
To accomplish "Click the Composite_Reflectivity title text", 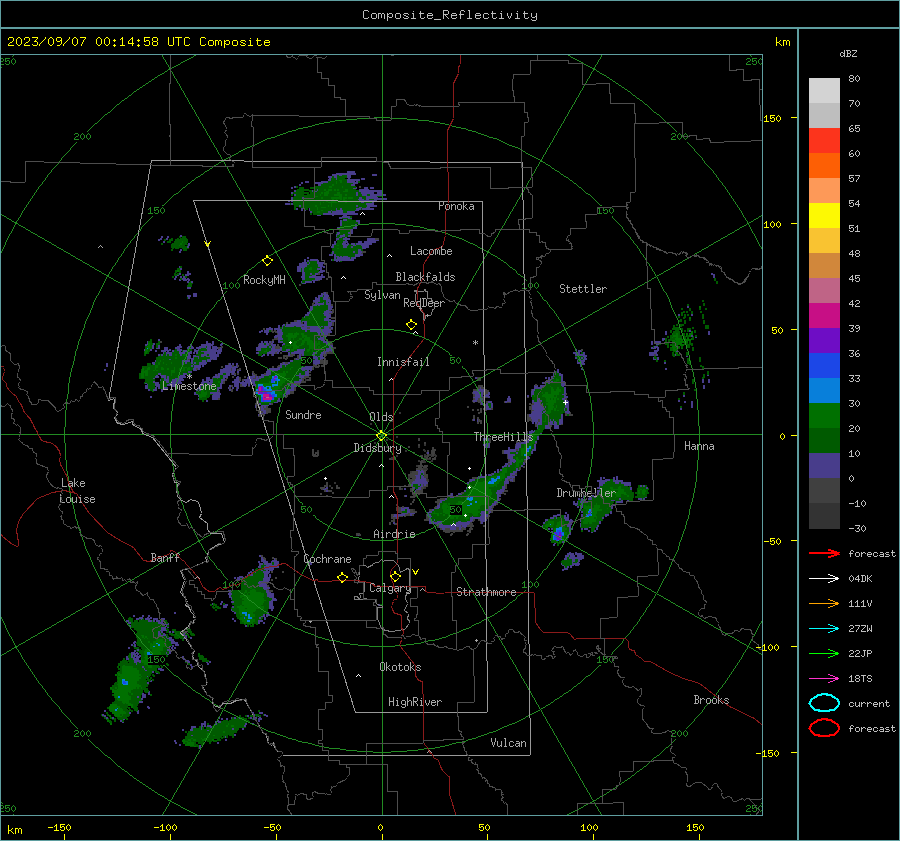I will coord(450,15).
